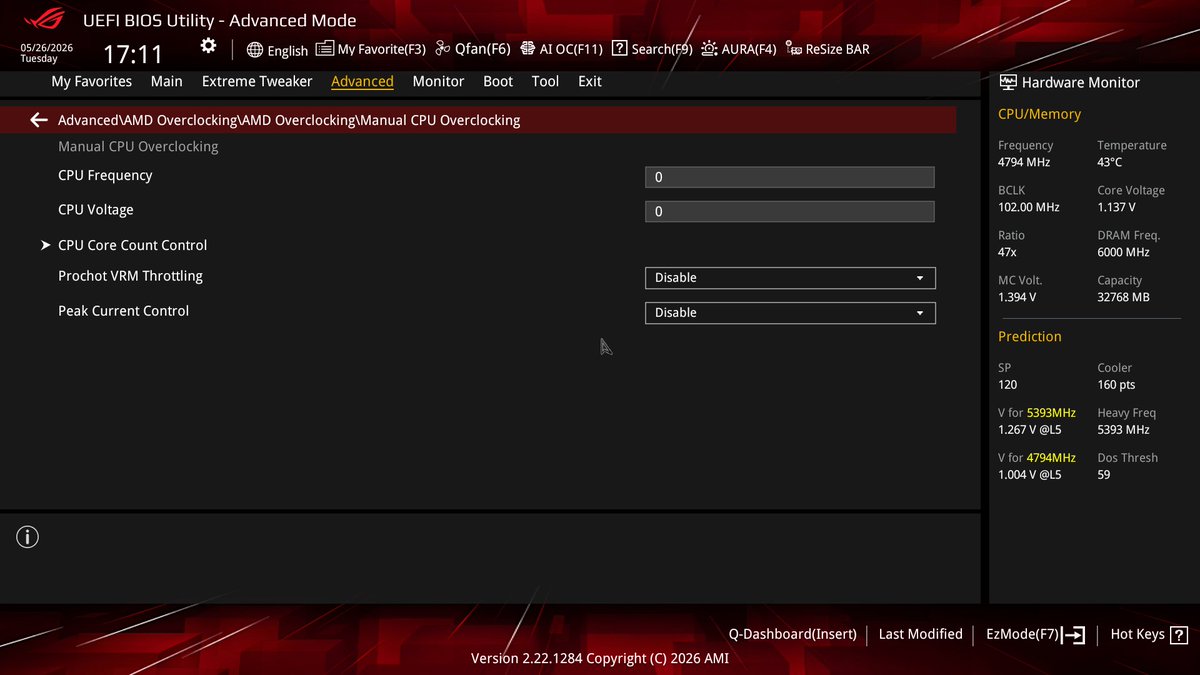This screenshot has height=675, width=1200.
Task: Select the Prochot VRM Throttling label
Action: click(x=130, y=276)
